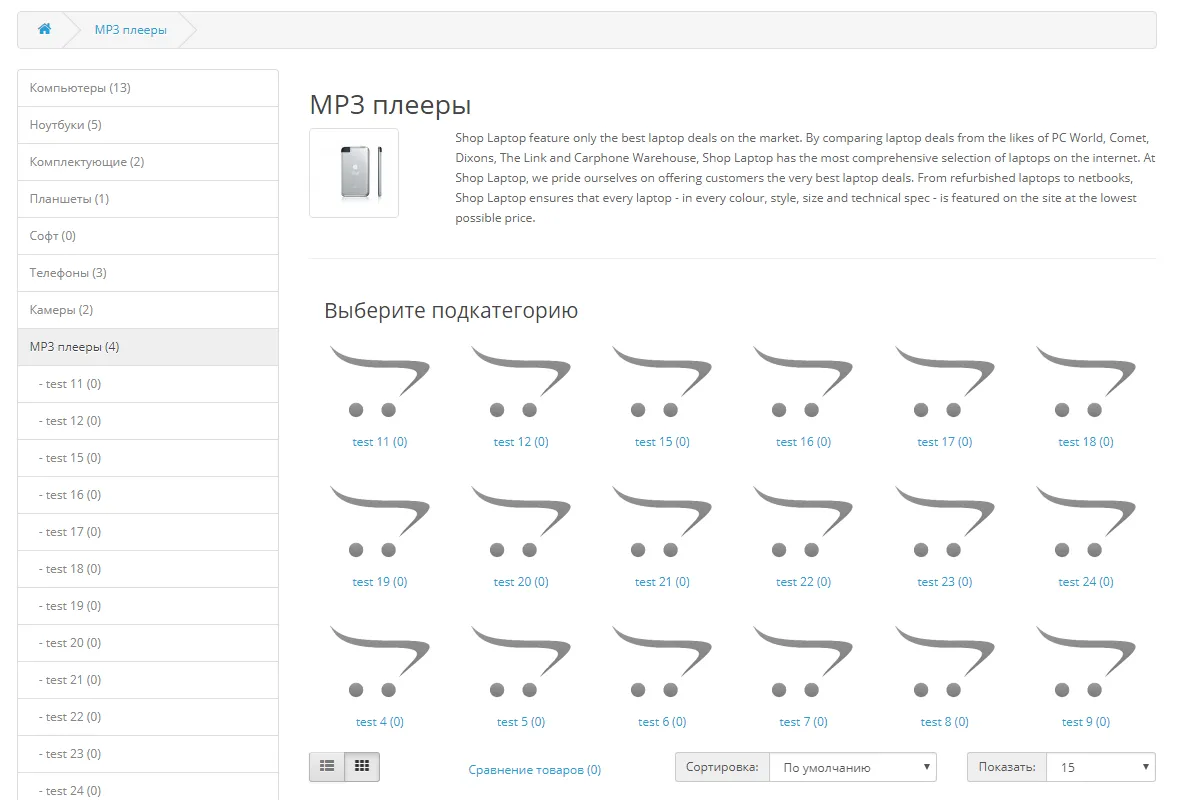1183x800 pixels.
Task: Open the test 22 (0) subcategory link
Action: point(803,581)
